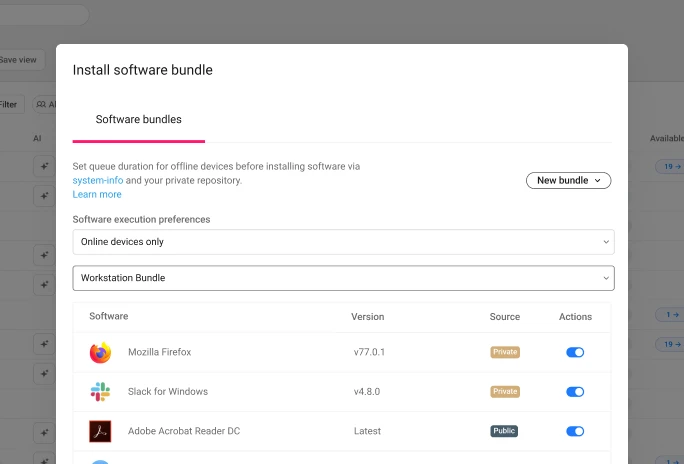Click the Version column header

(368, 317)
